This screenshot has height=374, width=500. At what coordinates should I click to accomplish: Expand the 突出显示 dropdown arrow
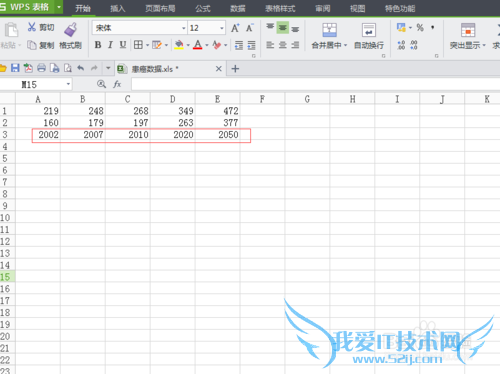click(484, 45)
